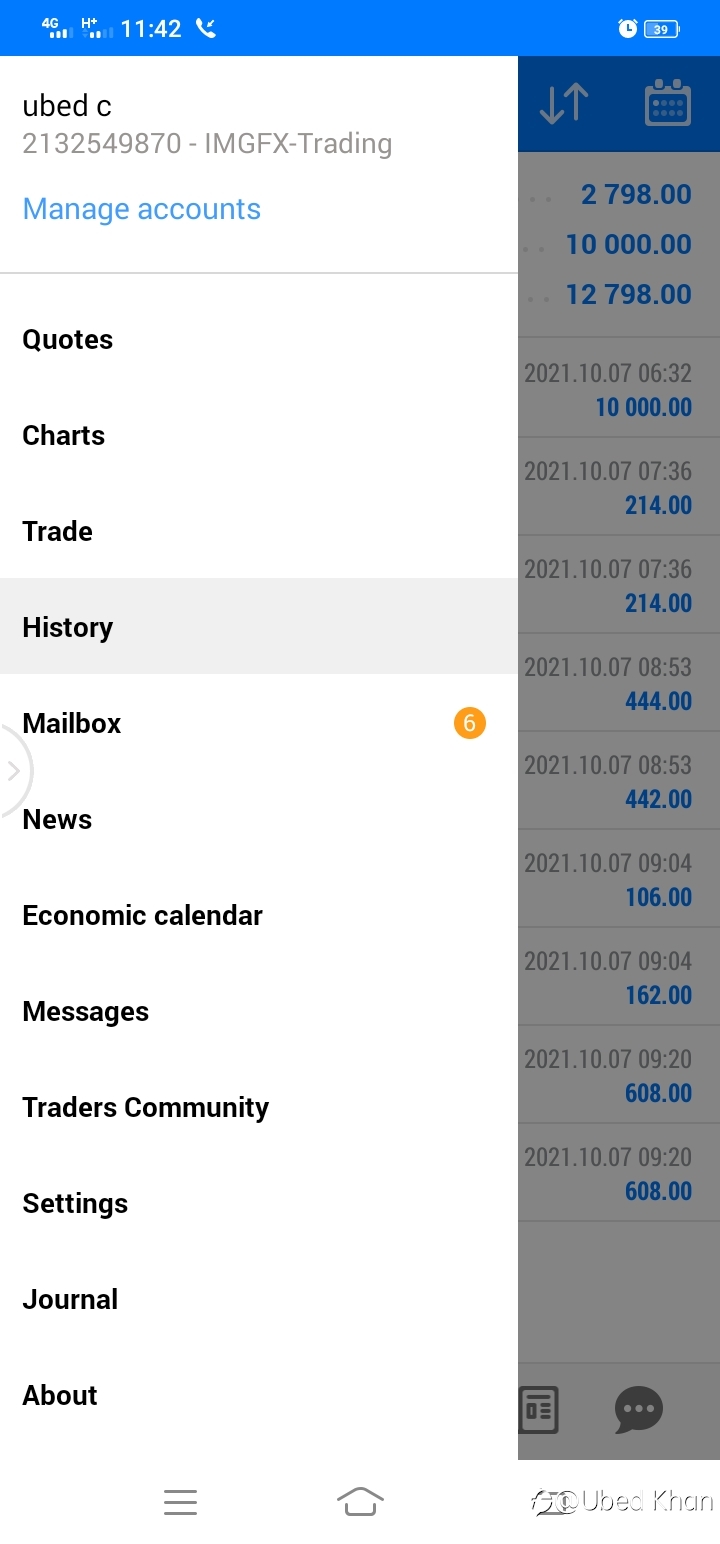Screen dimensions: 720x1544
Task: Open the Journal entry
Action: pyautogui.click(x=259, y=1300)
